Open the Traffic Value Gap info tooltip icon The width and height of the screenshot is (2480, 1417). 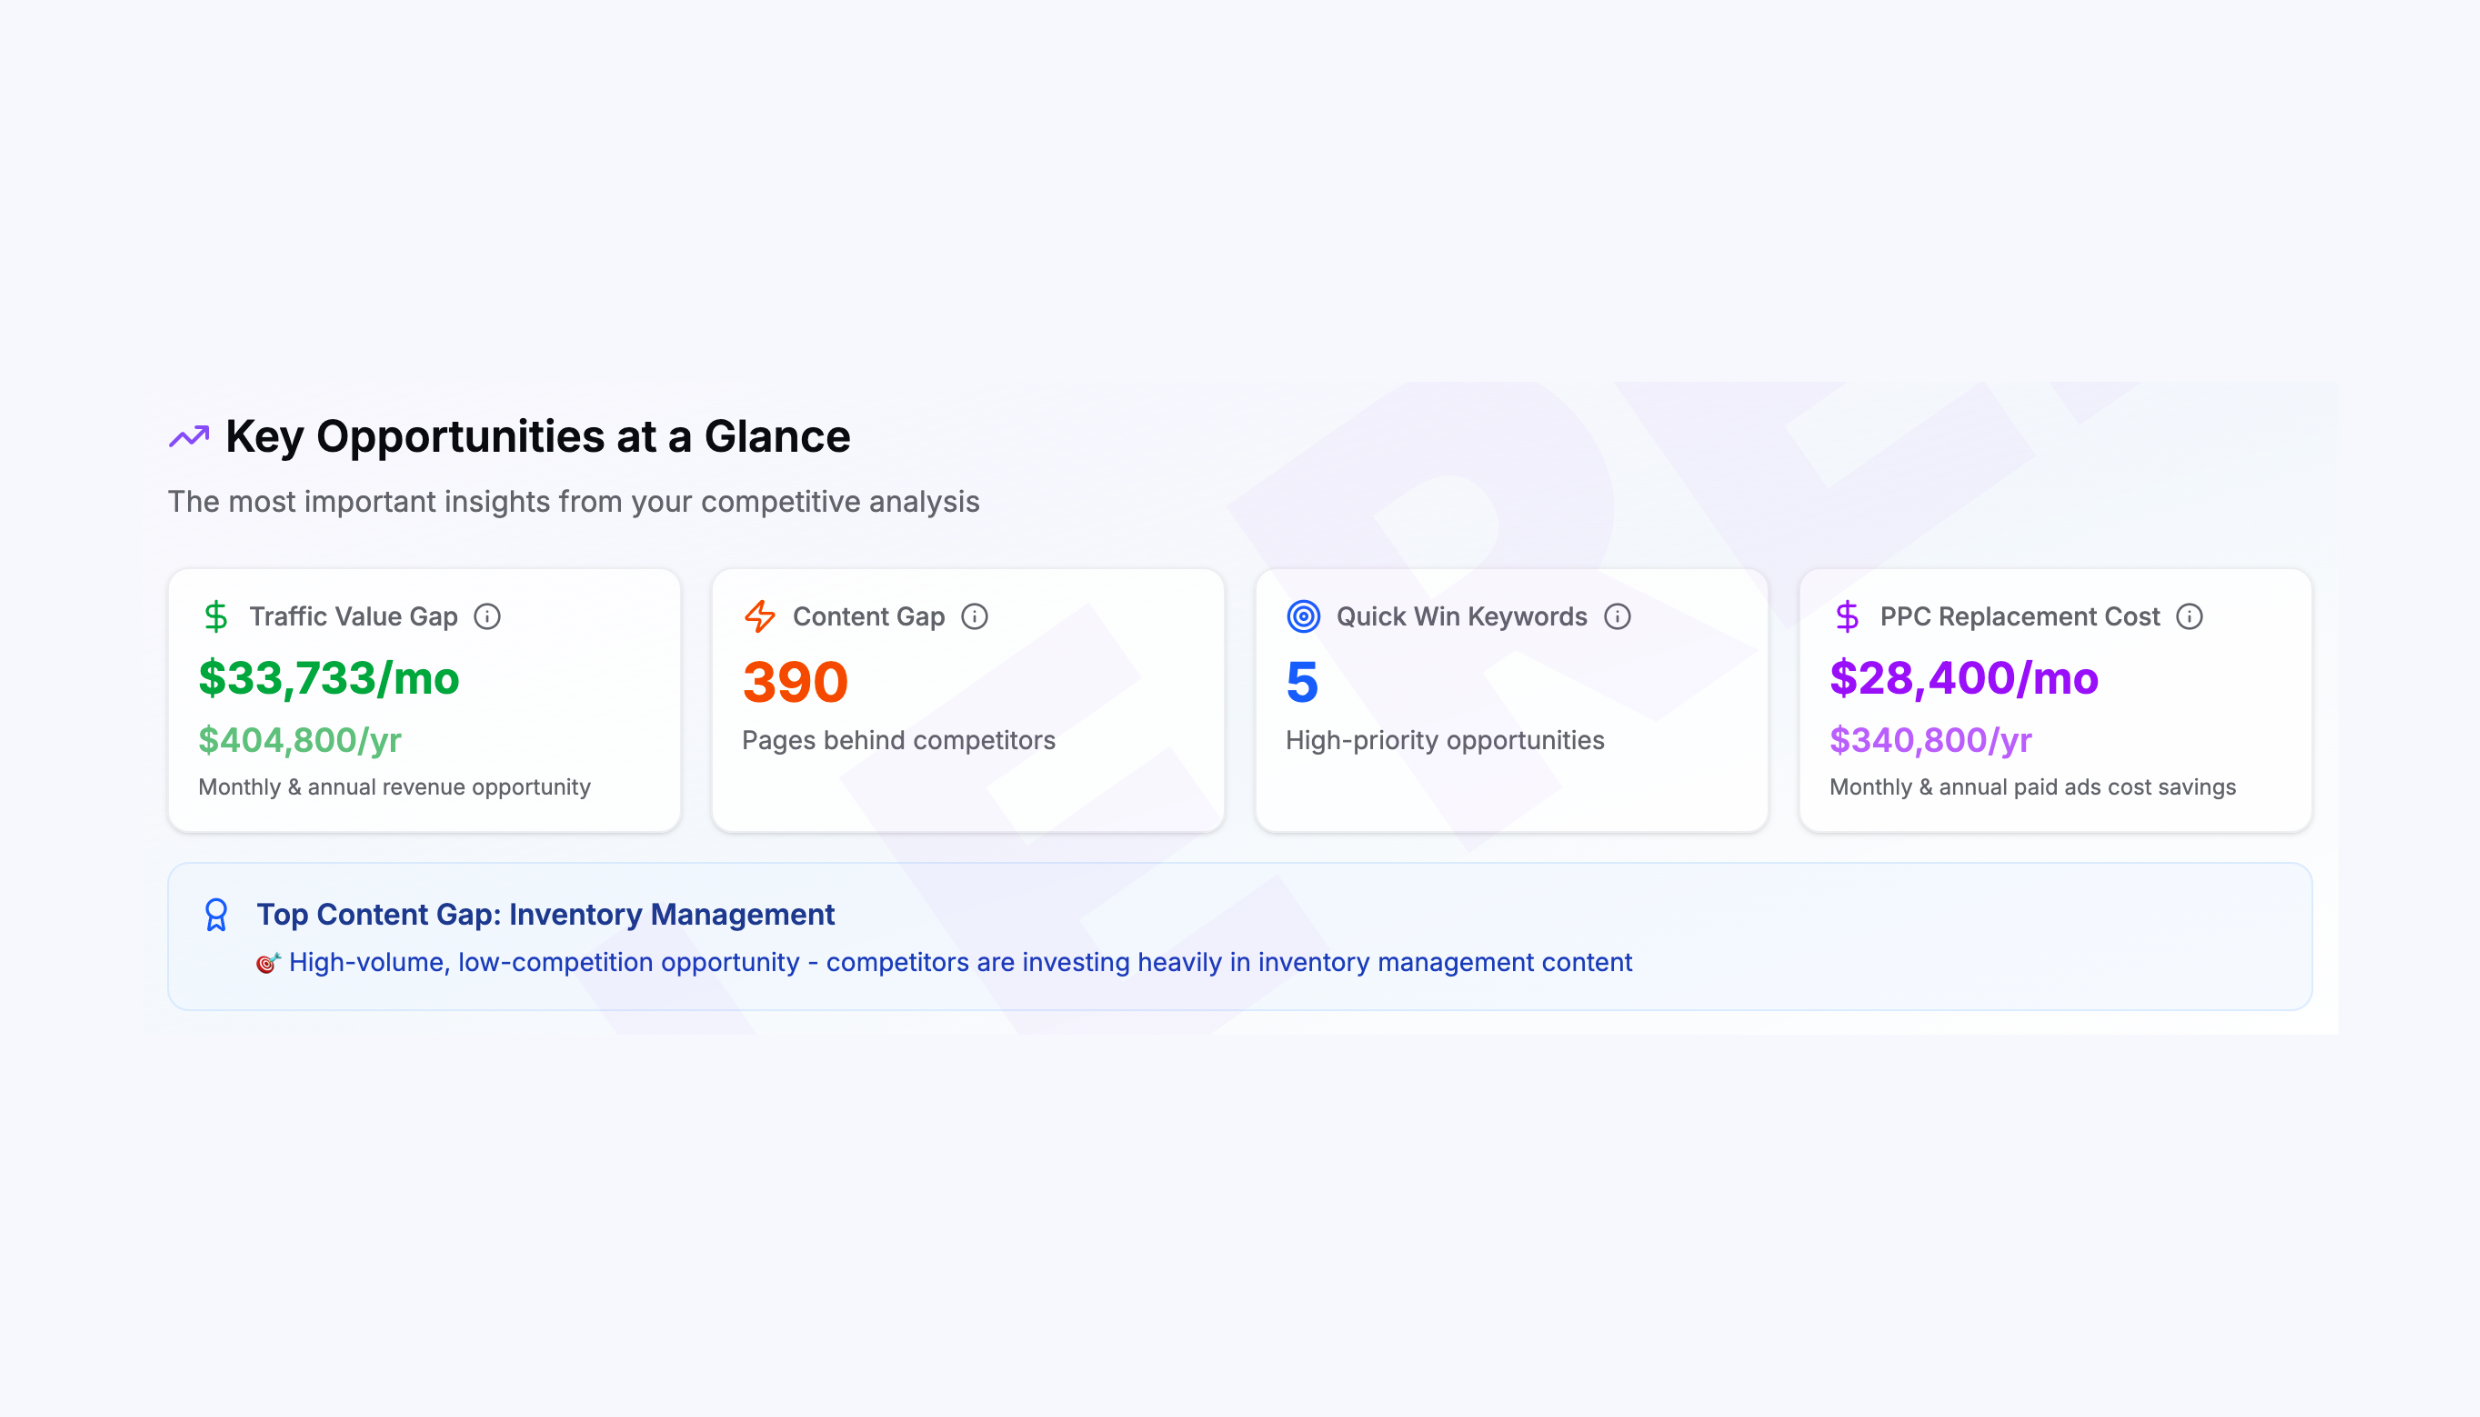point(487,616)
